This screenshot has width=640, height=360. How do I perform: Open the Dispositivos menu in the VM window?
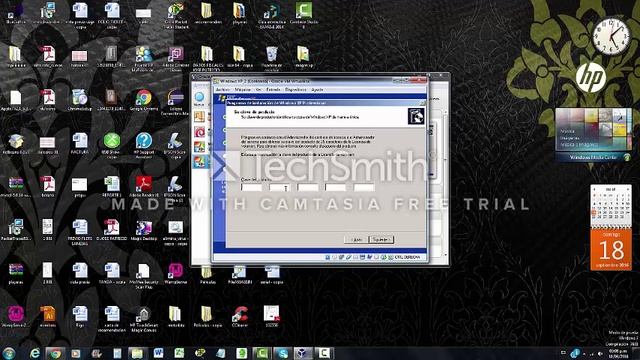[x=296, y=89]
